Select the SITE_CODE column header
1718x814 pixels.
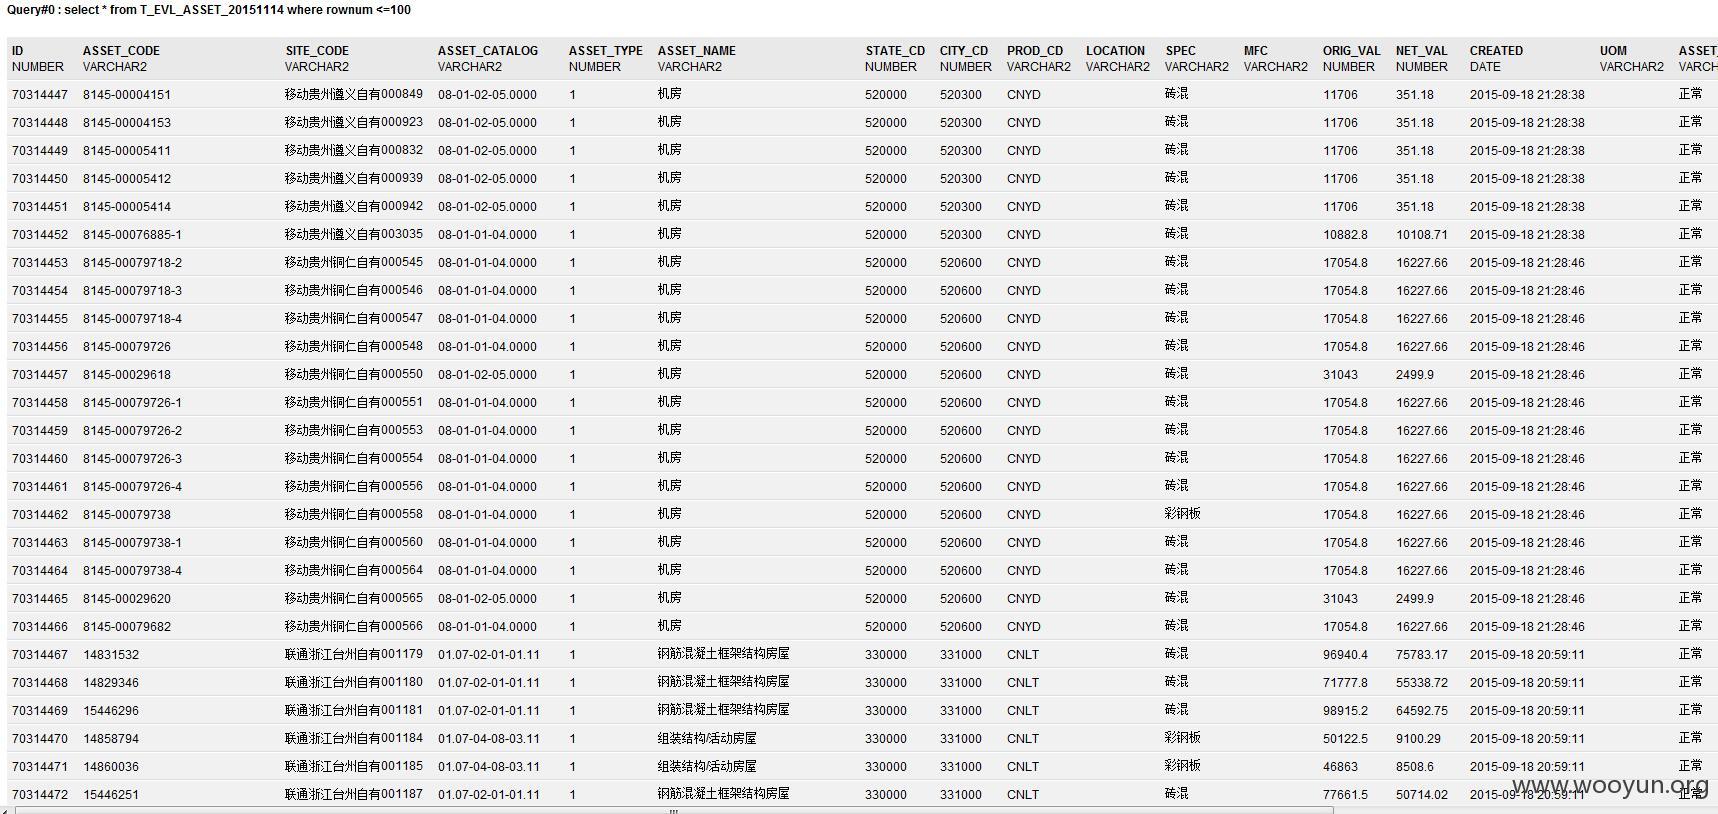tap(317, 51)
